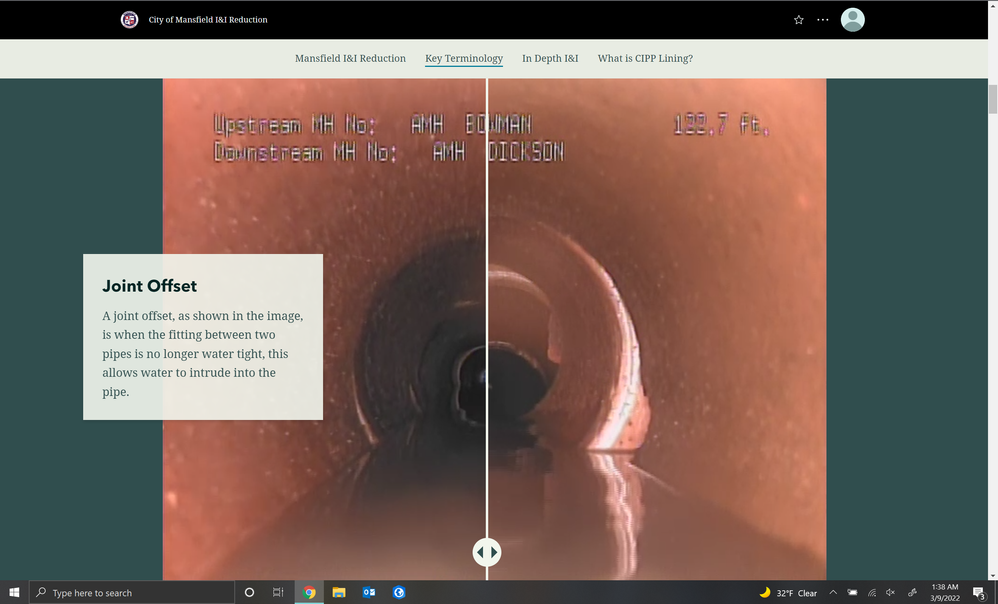Go to Mansfield I&I Reduction section
The height and width of the screenshot is (604, 998).
point(350,59)
